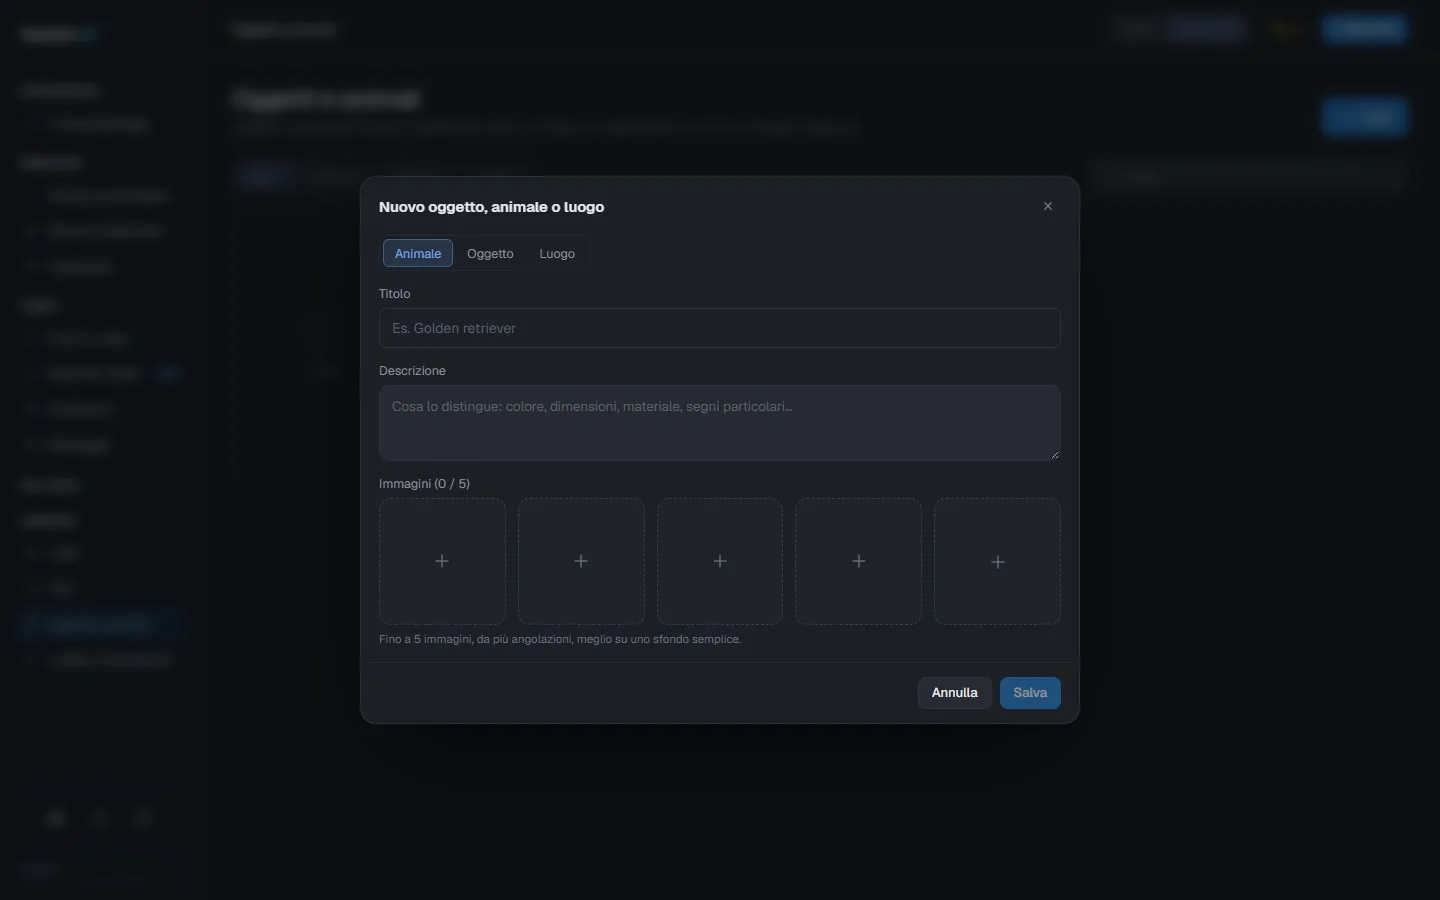Cancel with the Annulla button

[x=955, y=693]
